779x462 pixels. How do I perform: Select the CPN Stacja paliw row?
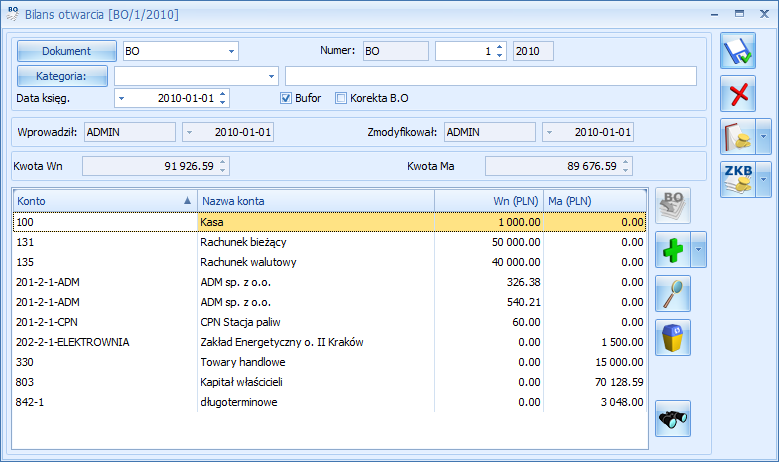[329, 322]
